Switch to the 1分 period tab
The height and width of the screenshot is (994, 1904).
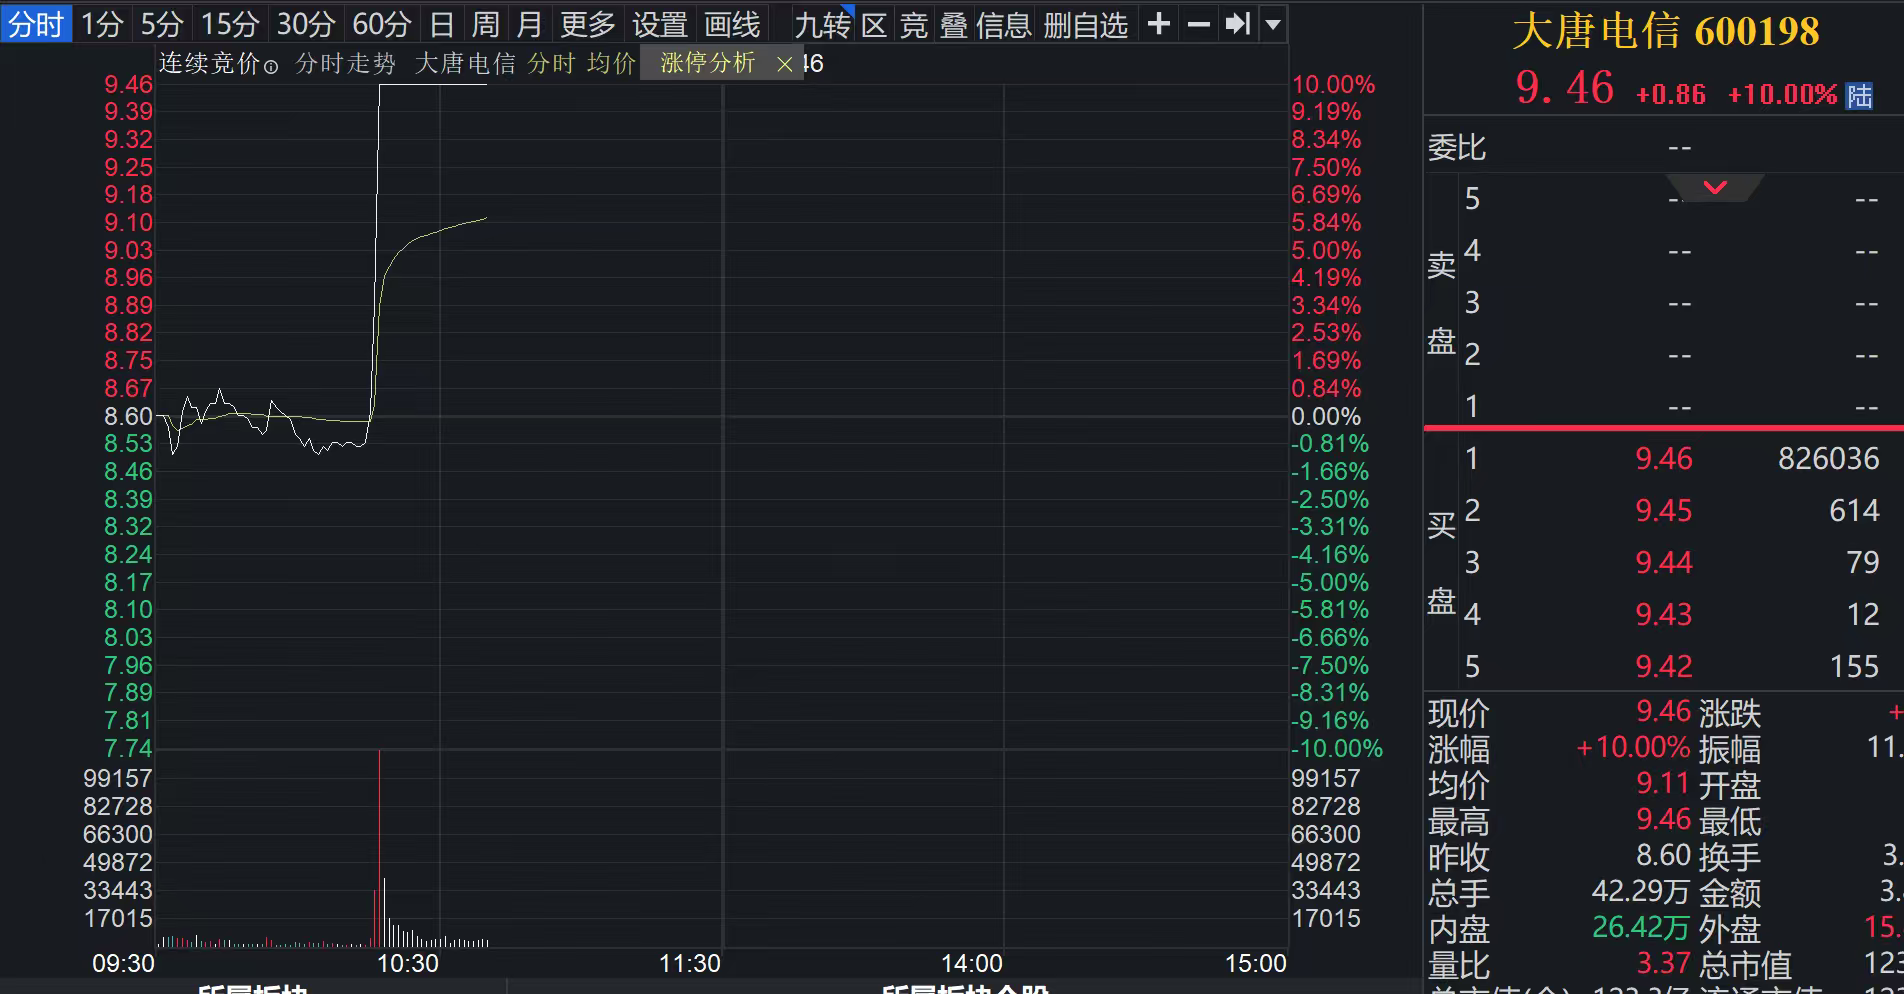tap(102, 24)
